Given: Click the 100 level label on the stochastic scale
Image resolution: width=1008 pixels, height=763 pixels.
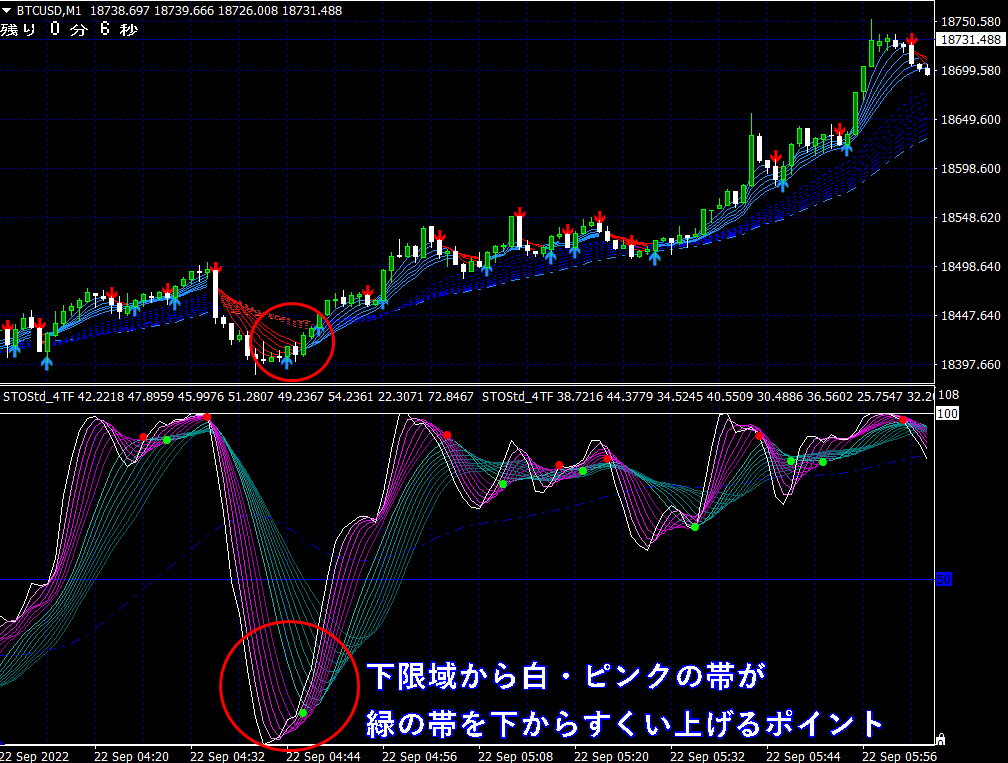Looking at the screenshot, I should click(x=947, y=413).
